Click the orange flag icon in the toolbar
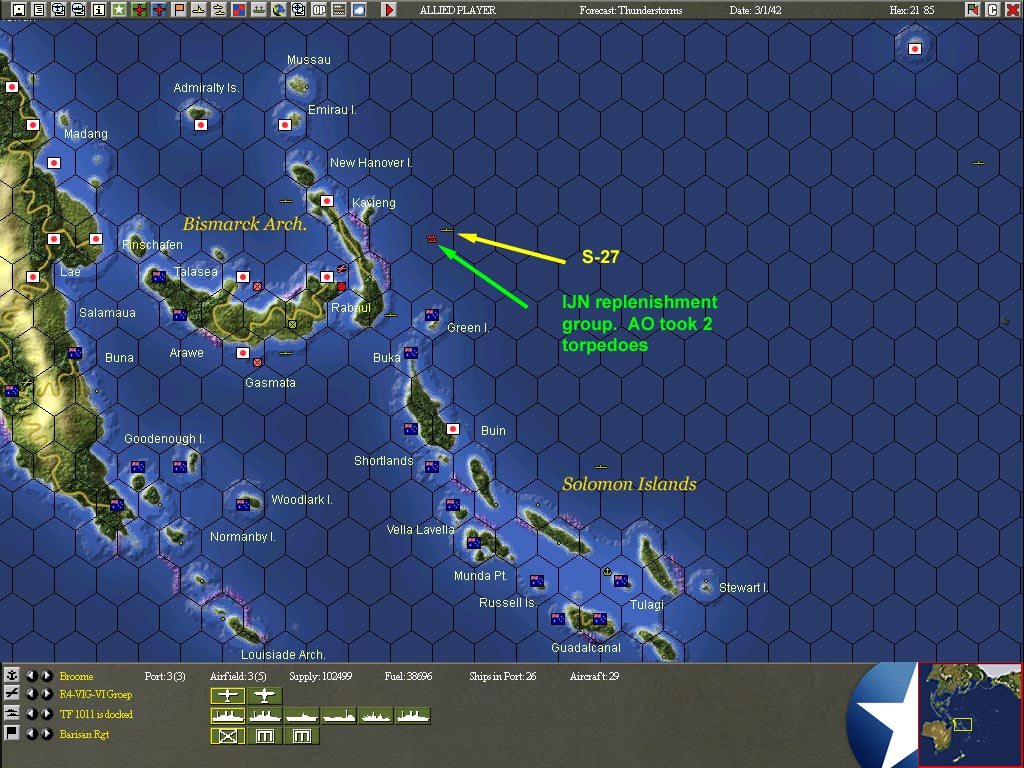The width and height of the screenshot is (1024, 768). pos(178,9)
